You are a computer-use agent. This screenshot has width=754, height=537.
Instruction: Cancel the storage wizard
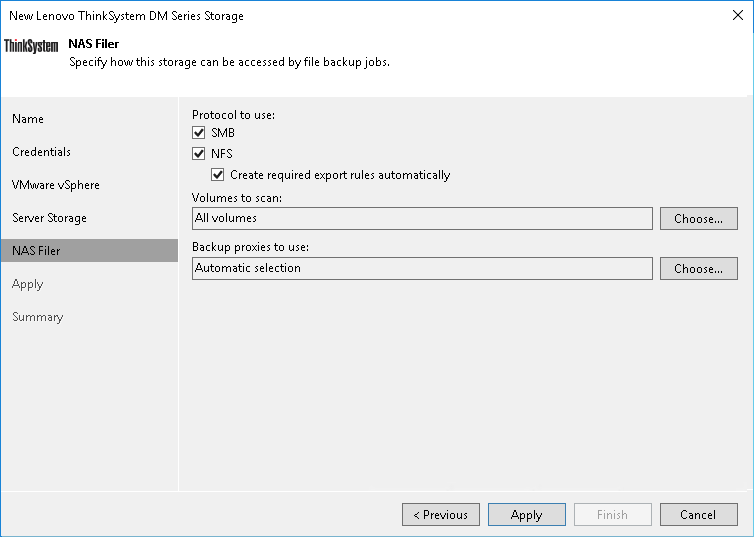click(x=698, y=515)
